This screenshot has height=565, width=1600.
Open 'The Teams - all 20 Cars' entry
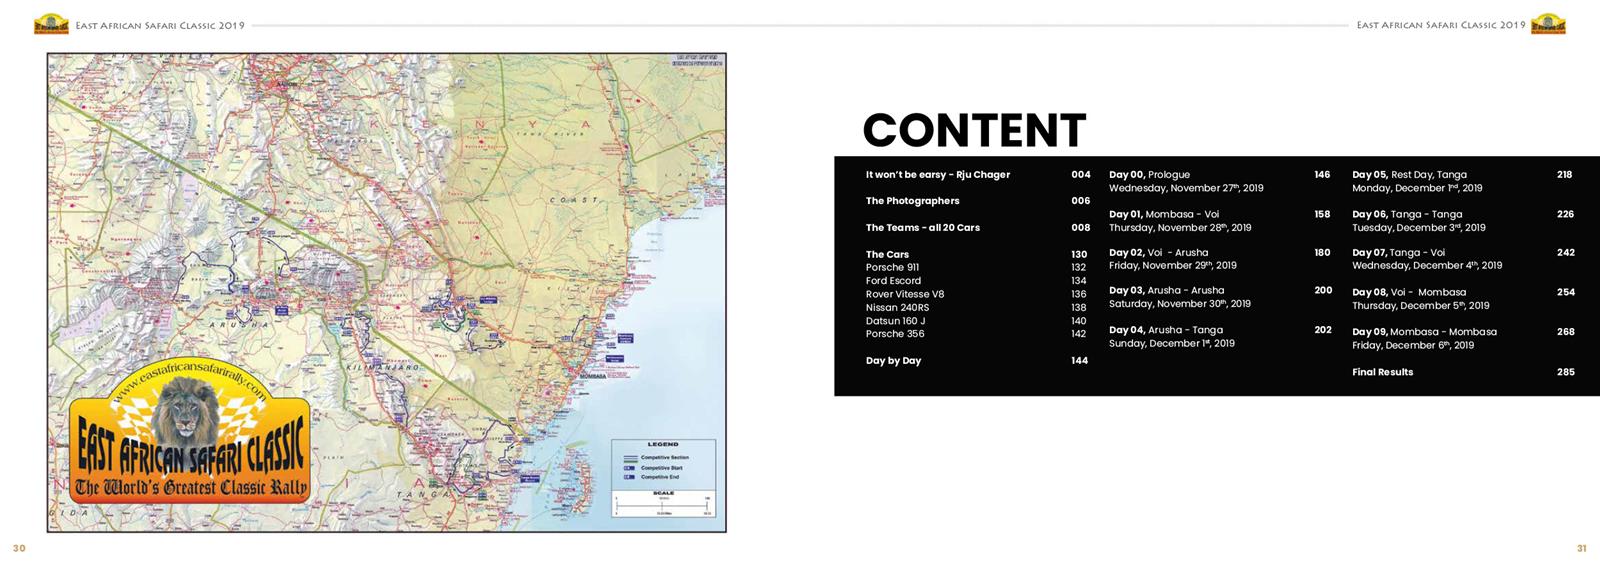923,228
